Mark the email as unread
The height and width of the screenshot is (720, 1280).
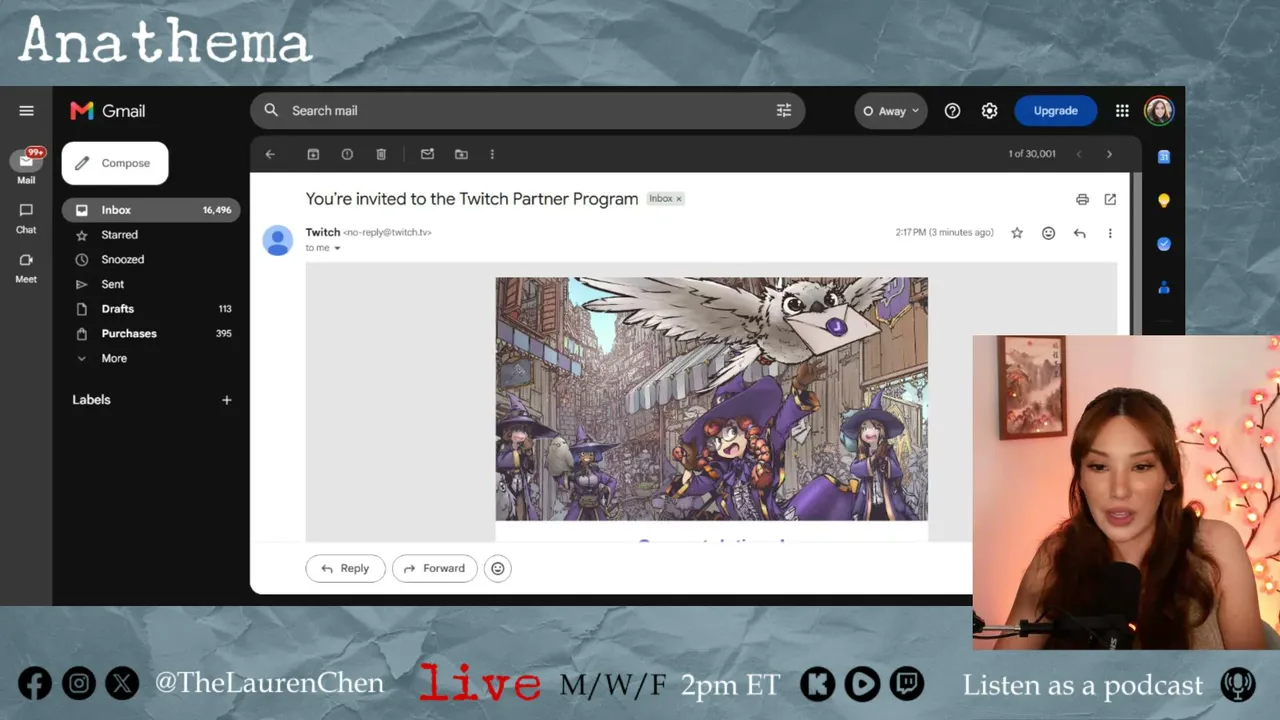pyautogui.click(x=427, y=154)
